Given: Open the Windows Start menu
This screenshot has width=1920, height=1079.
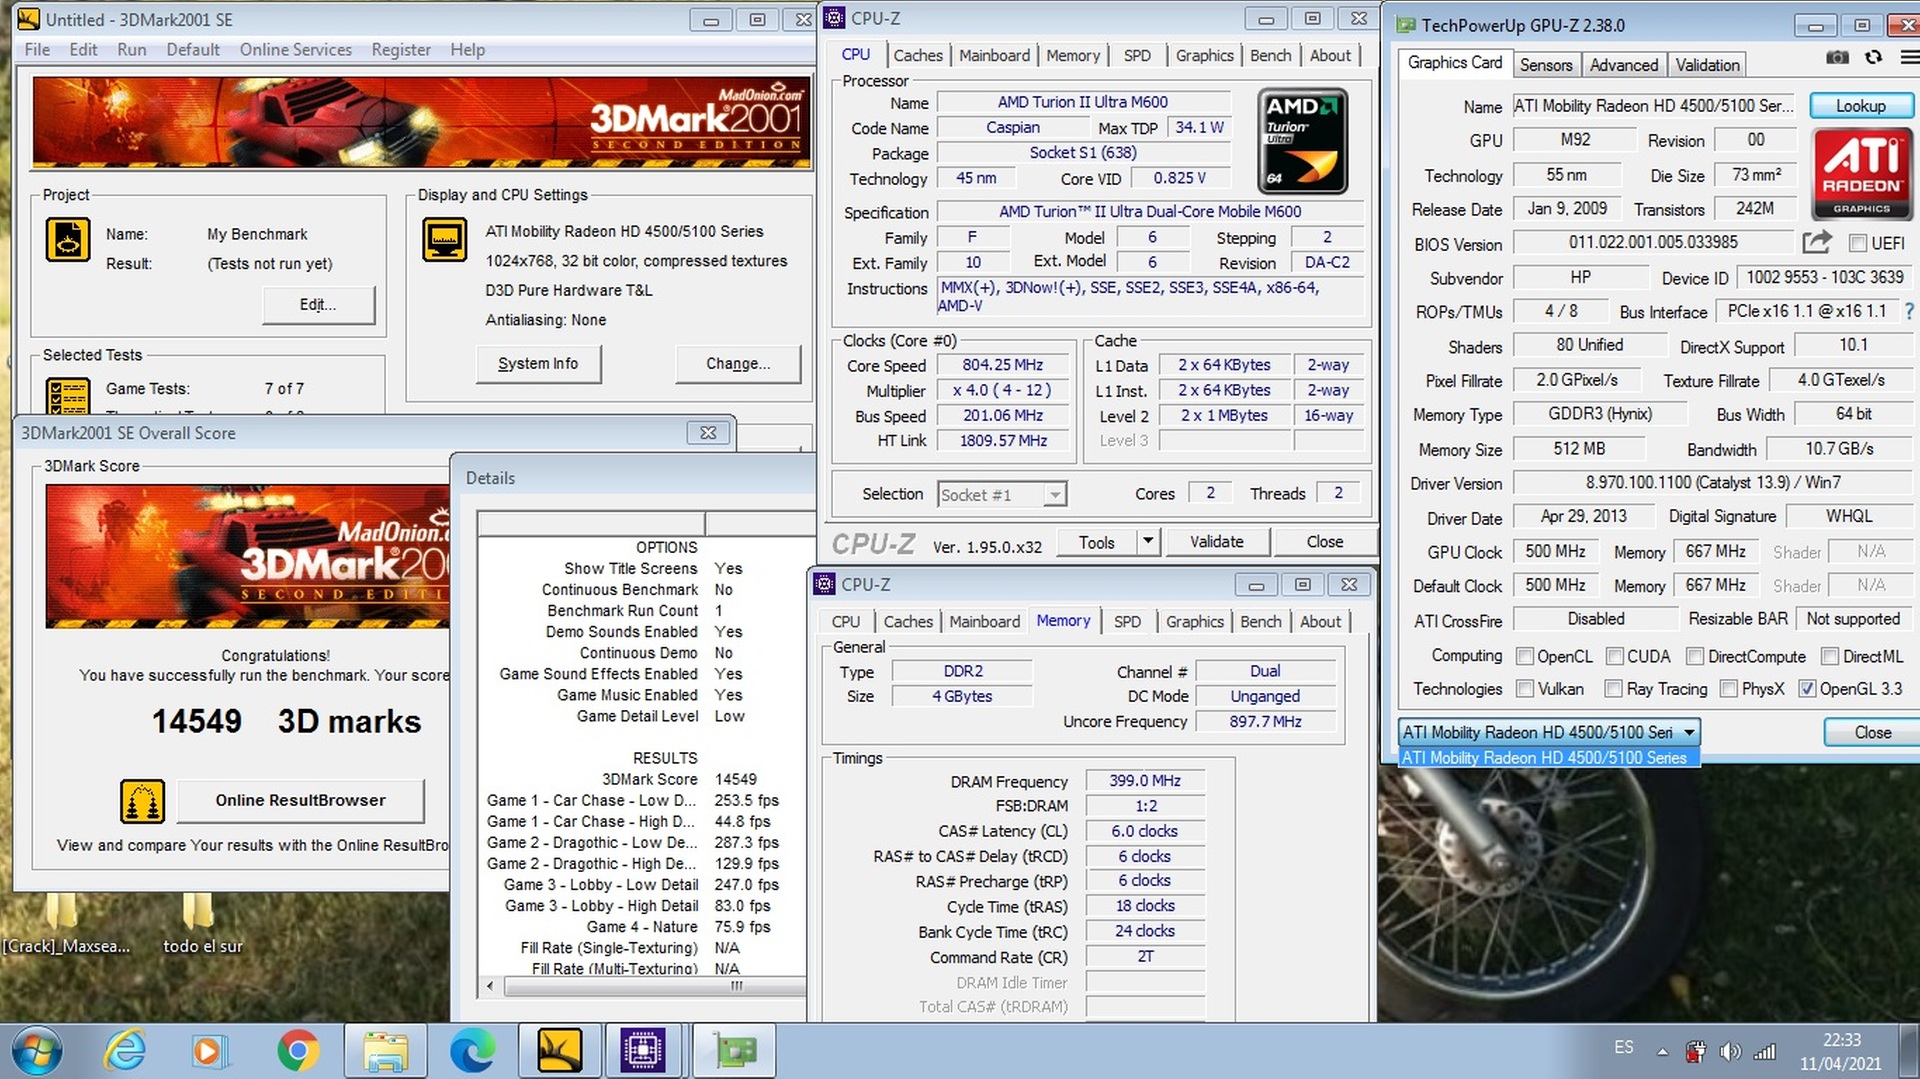Looking at the screenshot, I should click(x=37, y=1051).
